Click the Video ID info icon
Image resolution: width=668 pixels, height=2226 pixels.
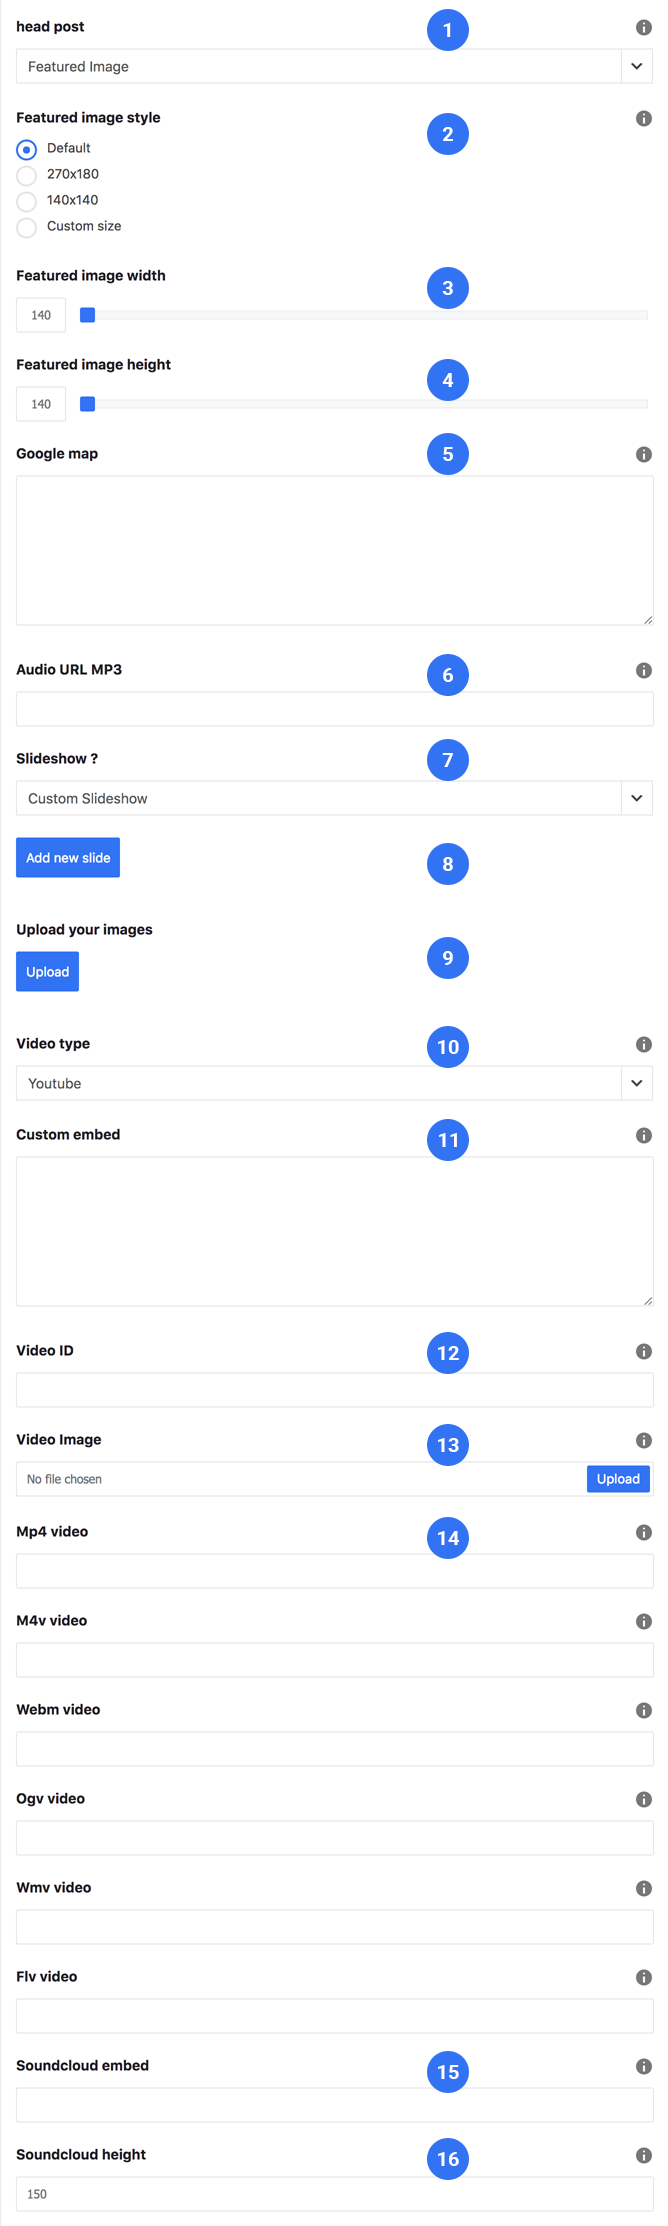pyautogui.click(x=644, y=1351)
